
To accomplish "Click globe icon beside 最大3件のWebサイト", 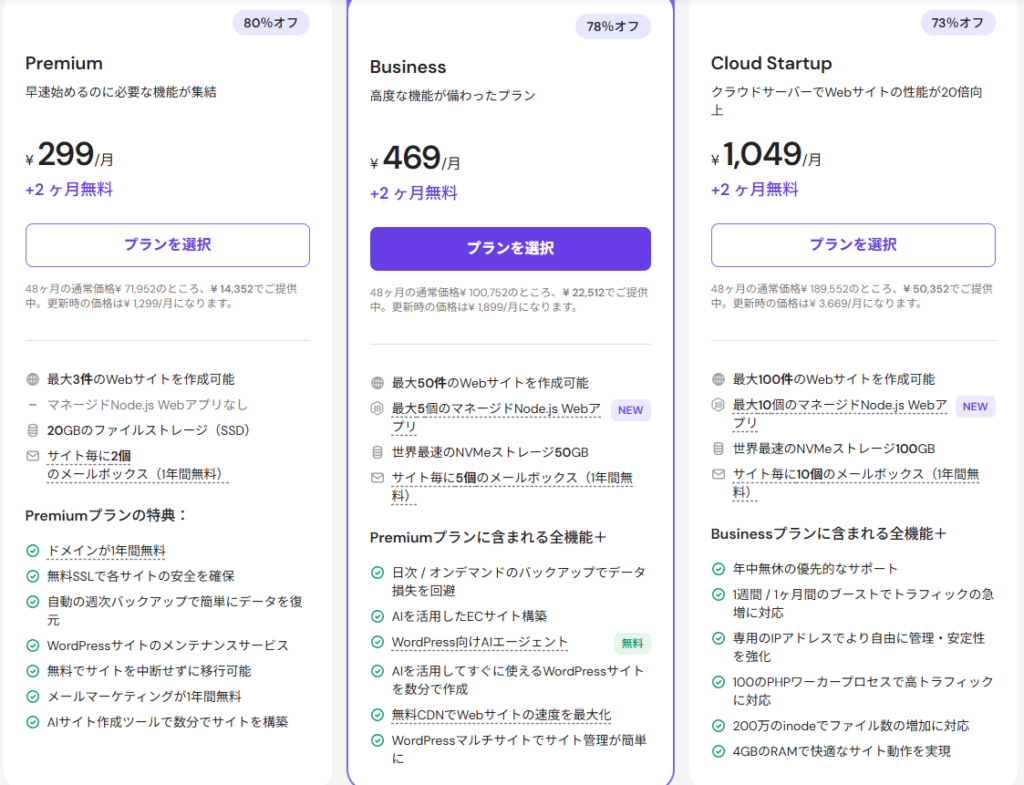I will coord(33,380).
